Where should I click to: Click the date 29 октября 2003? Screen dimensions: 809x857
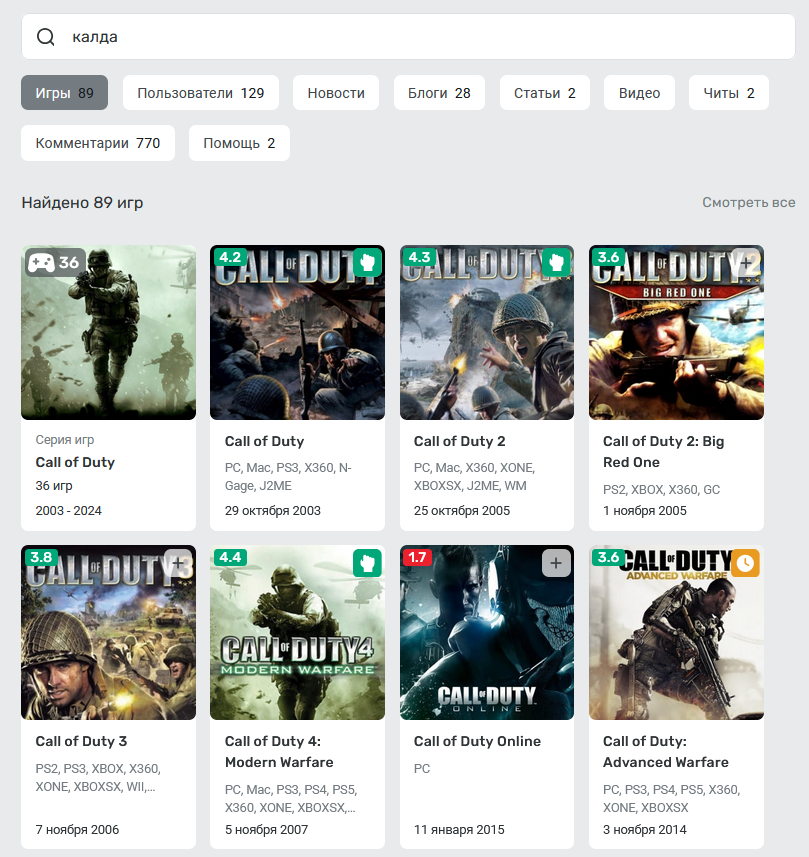(x=272, y=510)
